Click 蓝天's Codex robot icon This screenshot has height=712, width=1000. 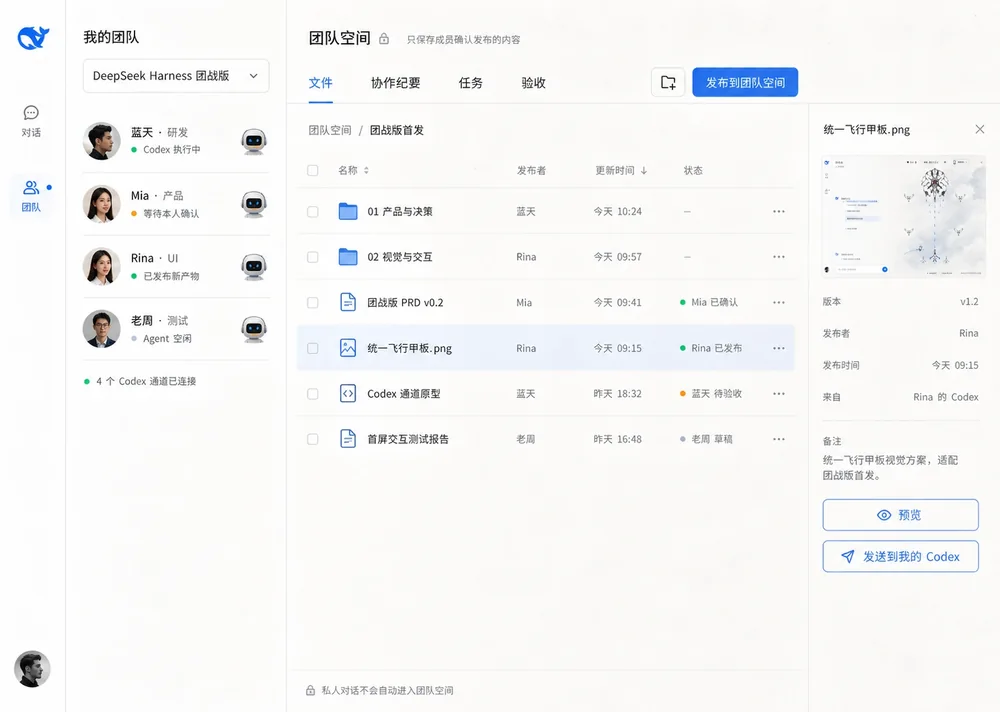[254, 141]
